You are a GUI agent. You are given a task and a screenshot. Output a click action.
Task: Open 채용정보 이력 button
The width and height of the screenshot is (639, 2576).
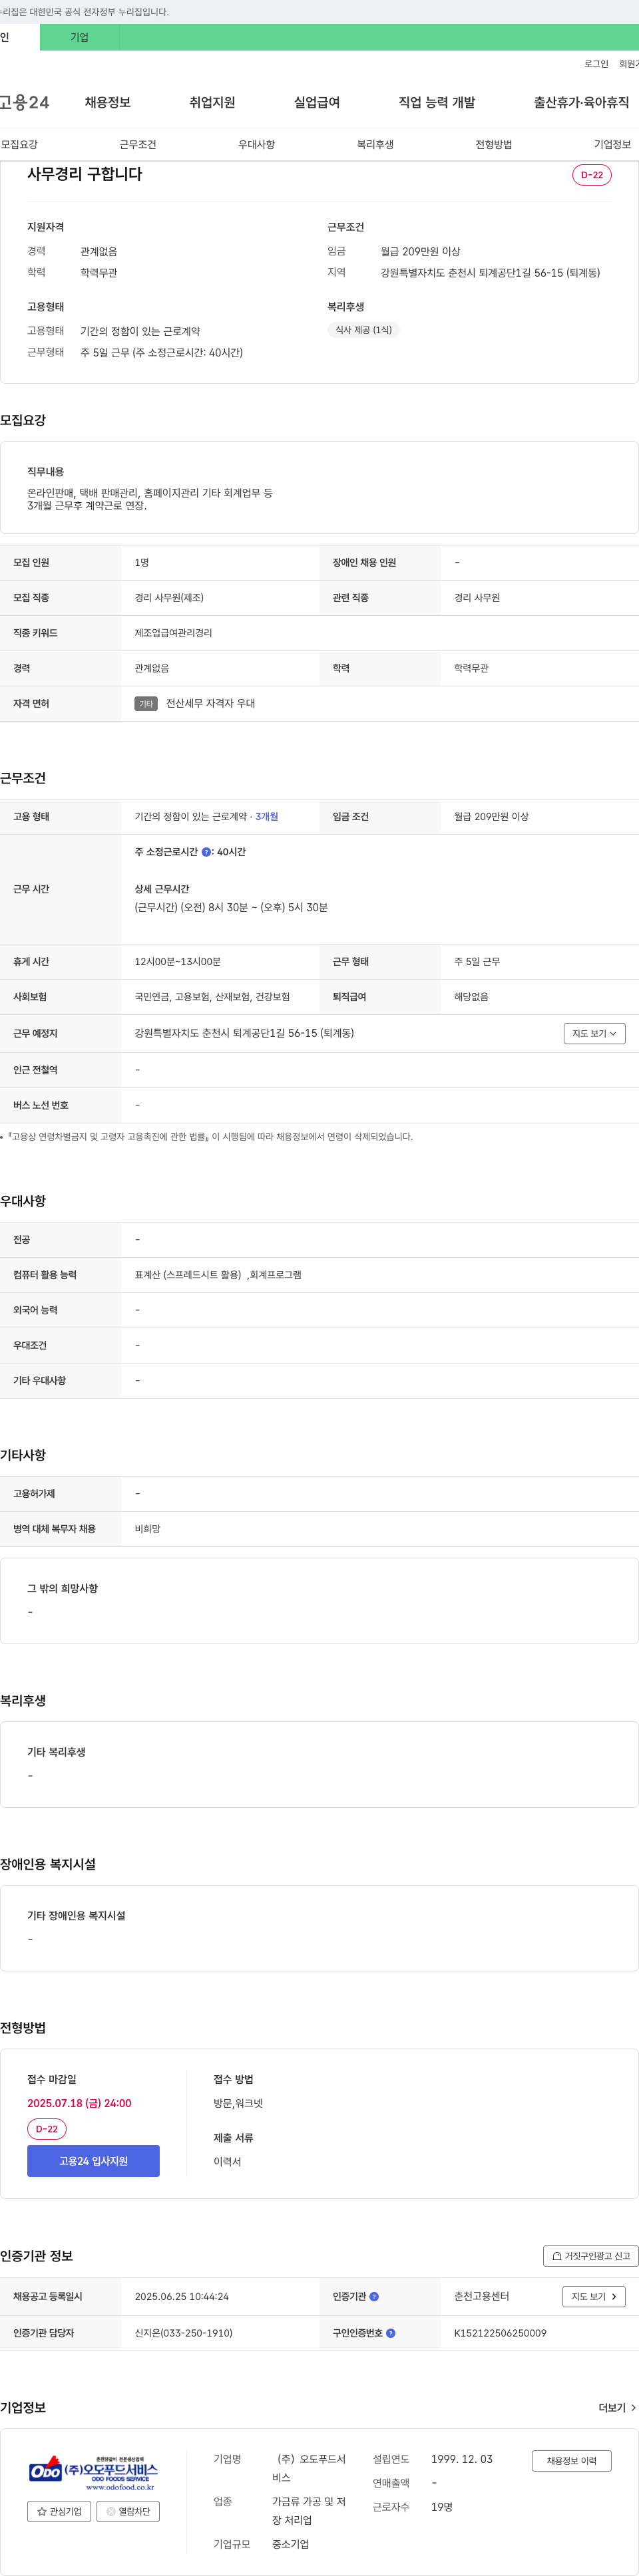[x=571, y=2461]
